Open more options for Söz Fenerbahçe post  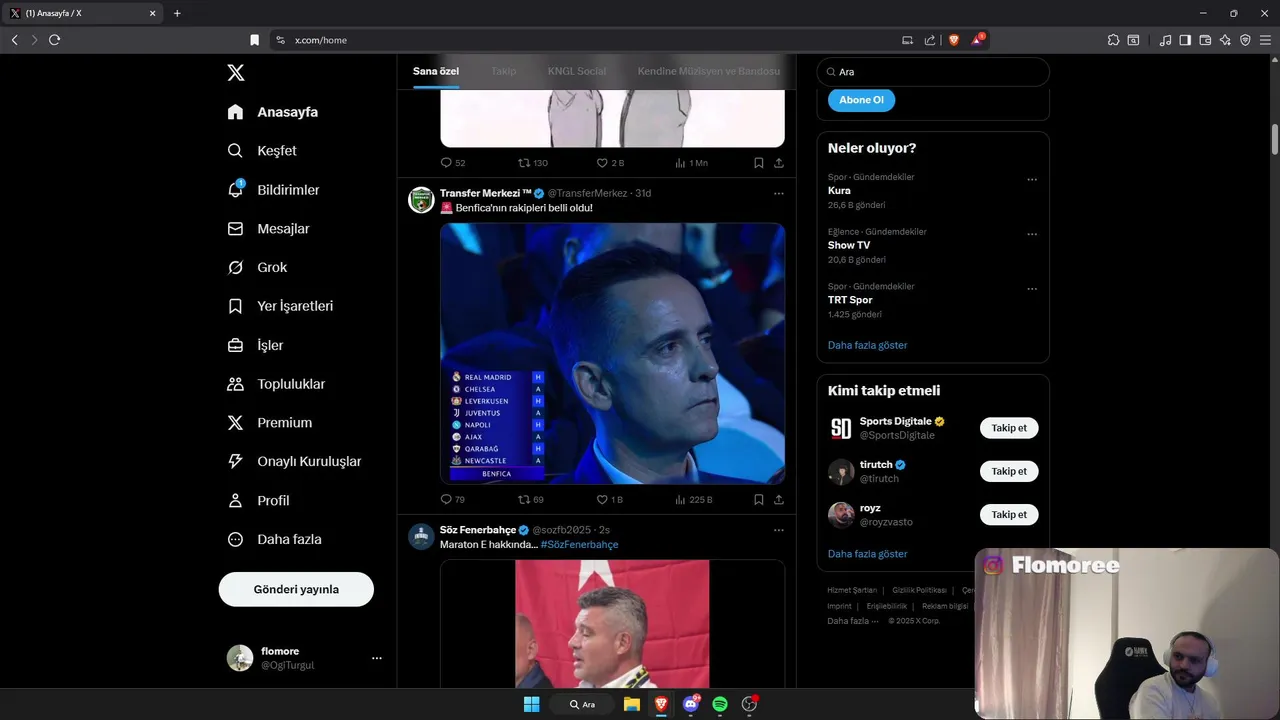click(x=779, y=530)
